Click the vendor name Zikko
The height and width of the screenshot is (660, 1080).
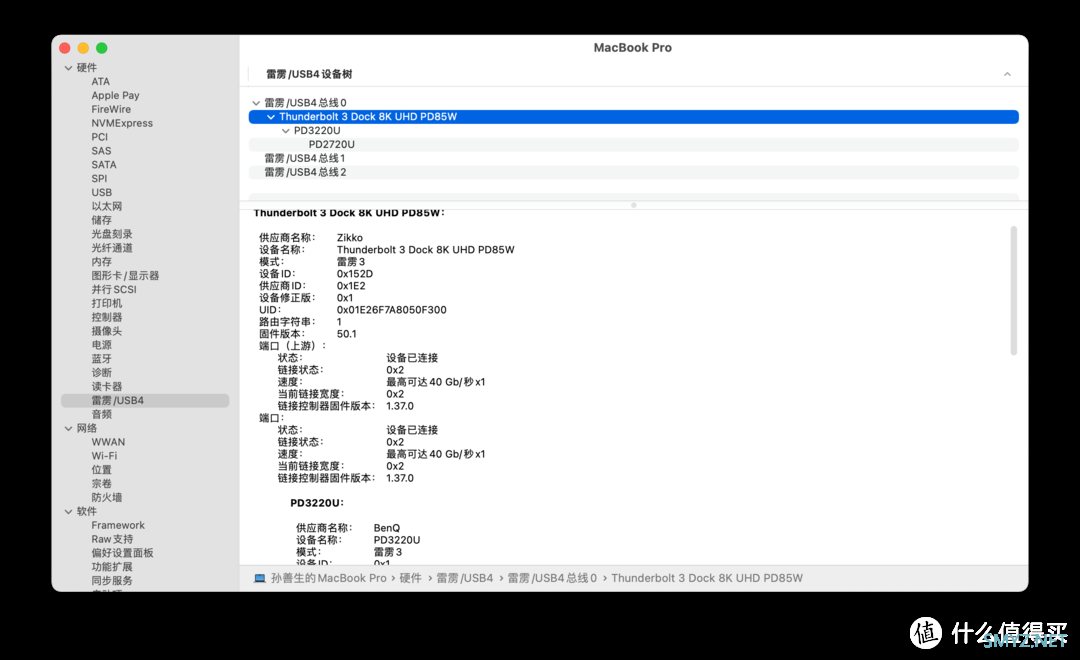pyautogui.click(x=349, y=238)
